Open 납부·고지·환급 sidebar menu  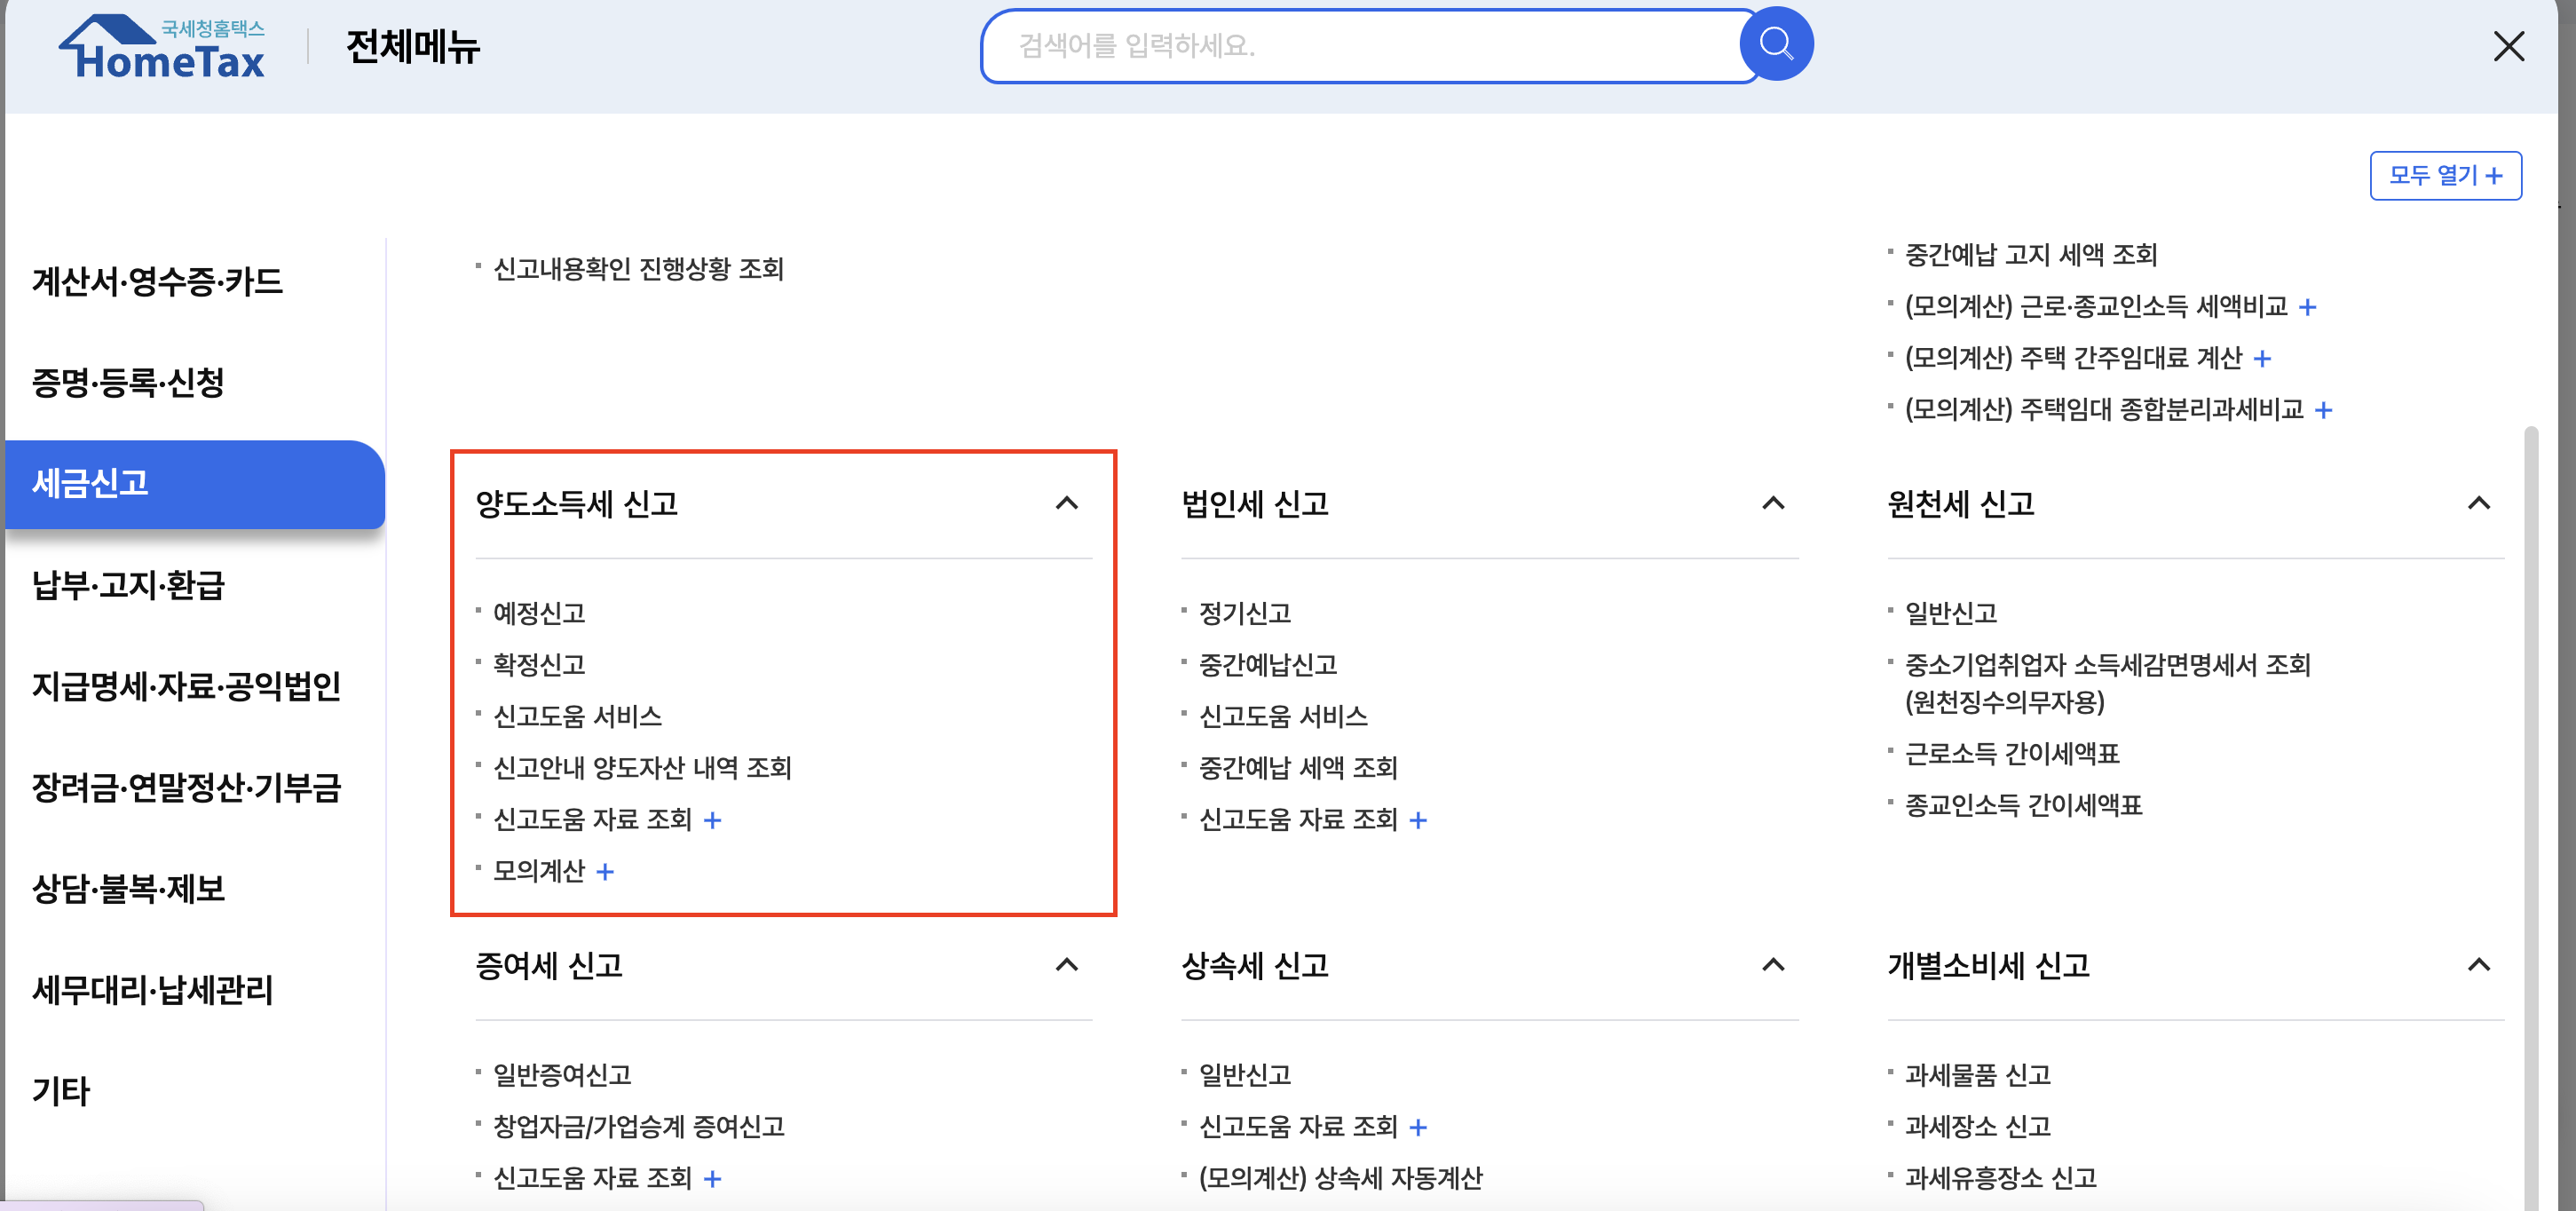click(x=128, y=587)
